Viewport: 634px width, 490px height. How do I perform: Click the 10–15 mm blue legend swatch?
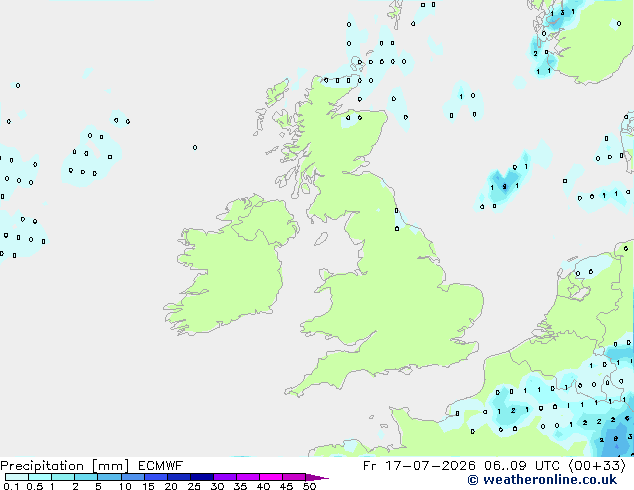click(x=132, y=477)
